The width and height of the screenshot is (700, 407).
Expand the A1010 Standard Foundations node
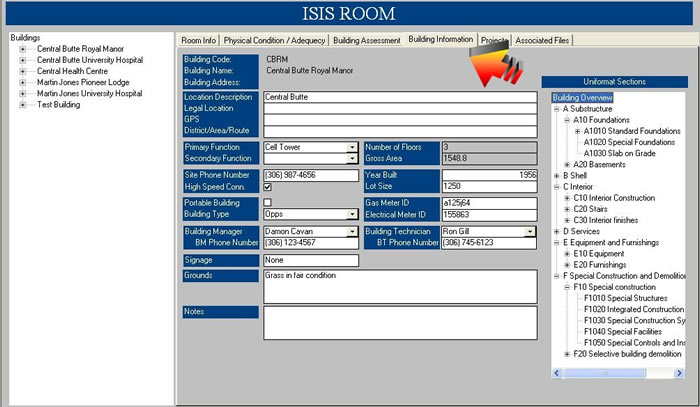(x=578, y=131)
